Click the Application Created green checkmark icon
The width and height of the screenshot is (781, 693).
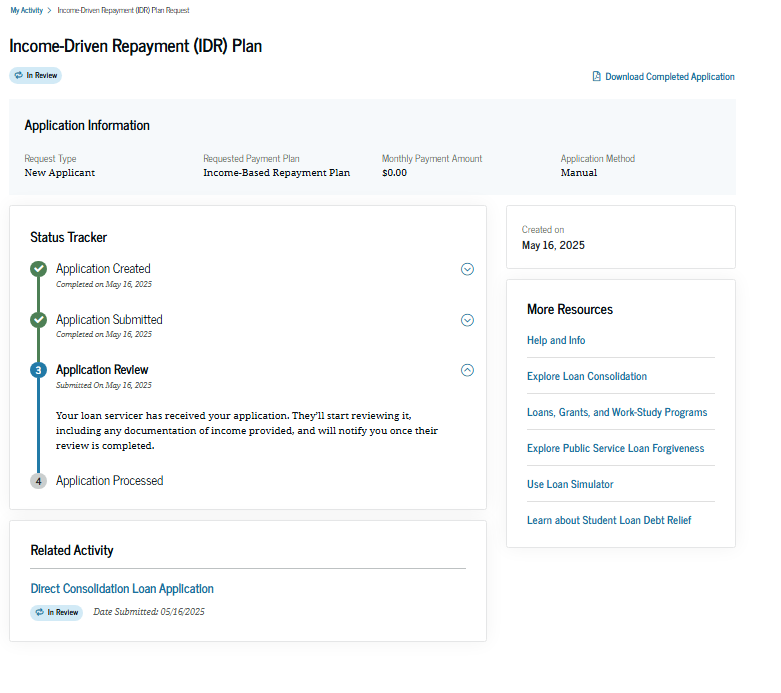(38, 269)
